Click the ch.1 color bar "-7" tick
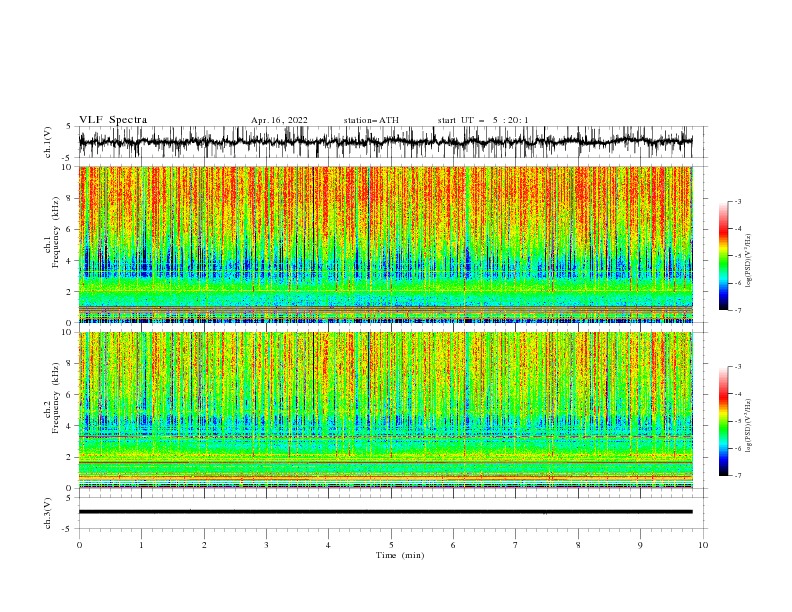Image resolution: width=792 pixels, height=612 pixels. click(x=738, y=311)
